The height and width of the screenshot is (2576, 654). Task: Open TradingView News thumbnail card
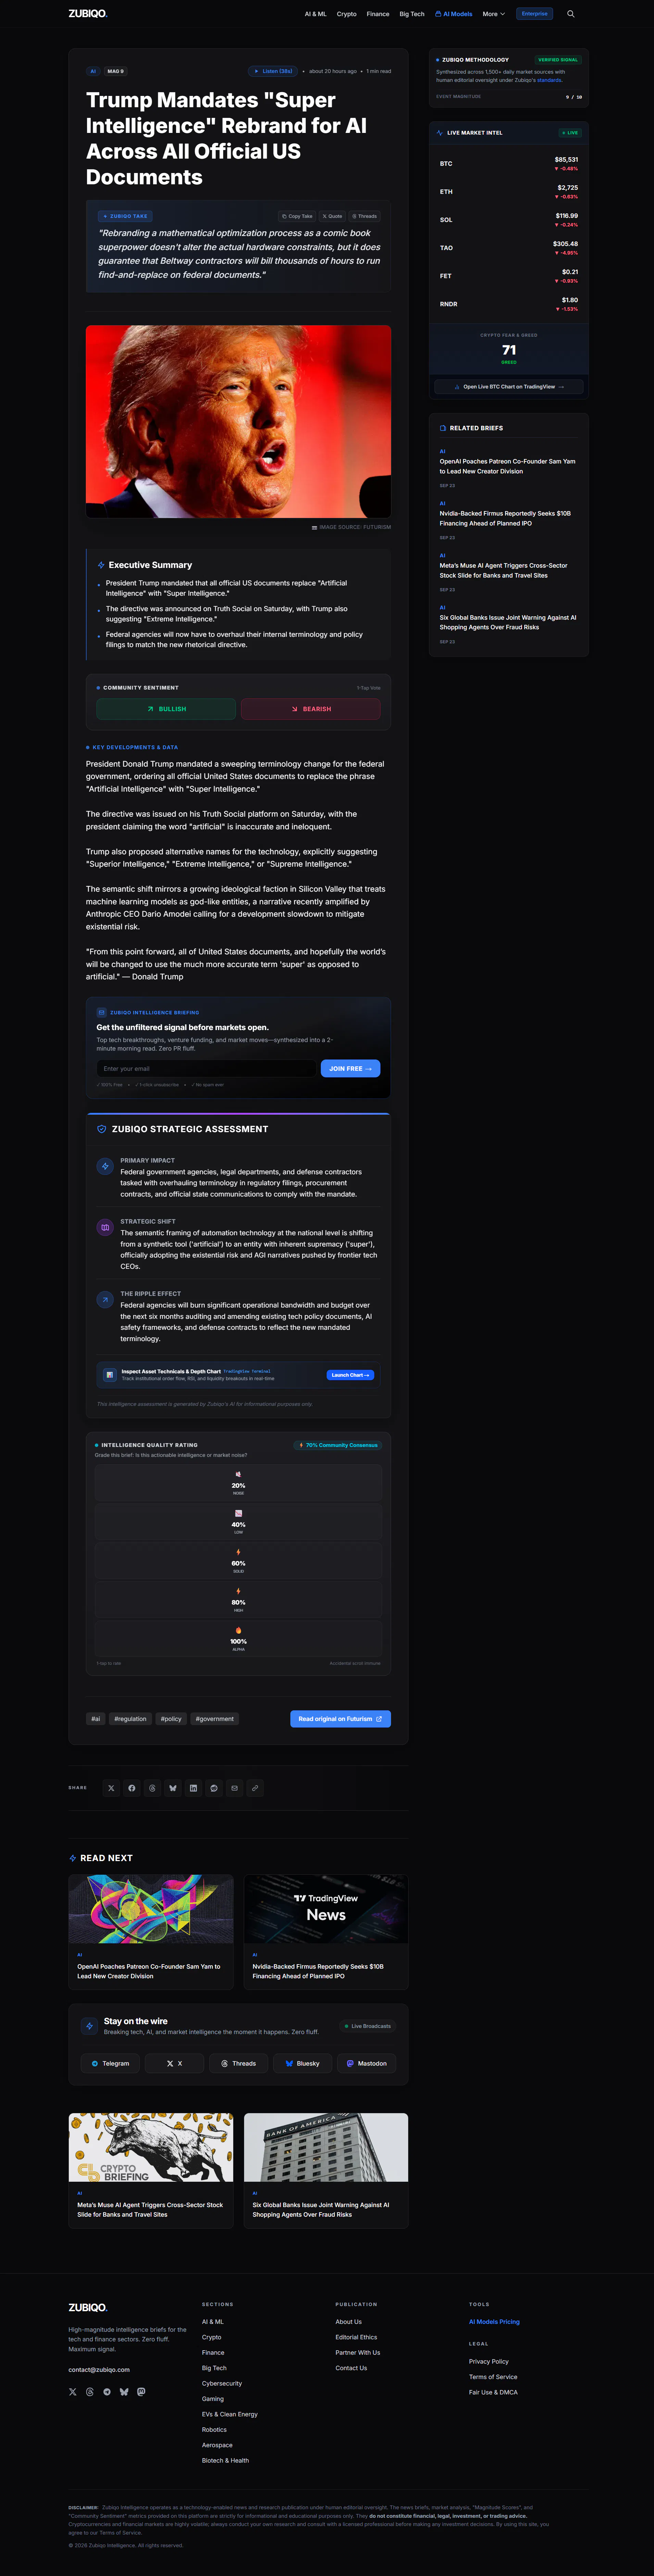click(x=326, y=1909)
